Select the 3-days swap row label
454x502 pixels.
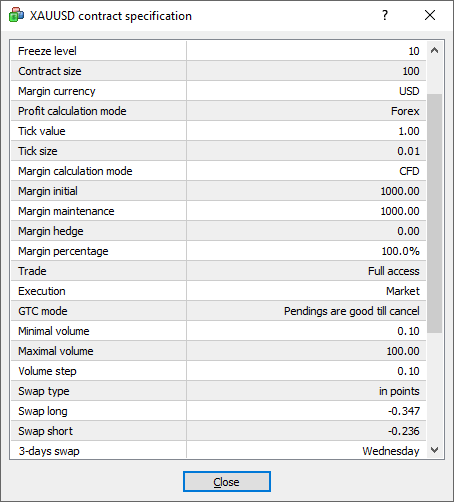49,451
